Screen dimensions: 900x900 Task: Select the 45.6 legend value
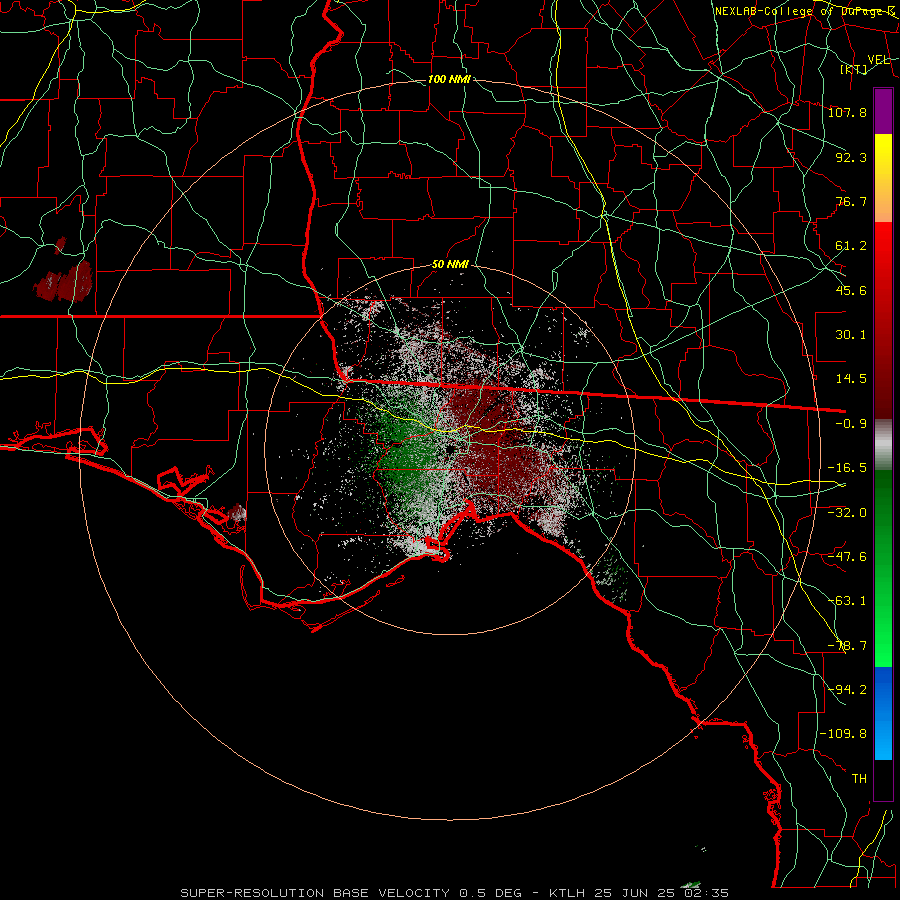[x=851, y=290]
